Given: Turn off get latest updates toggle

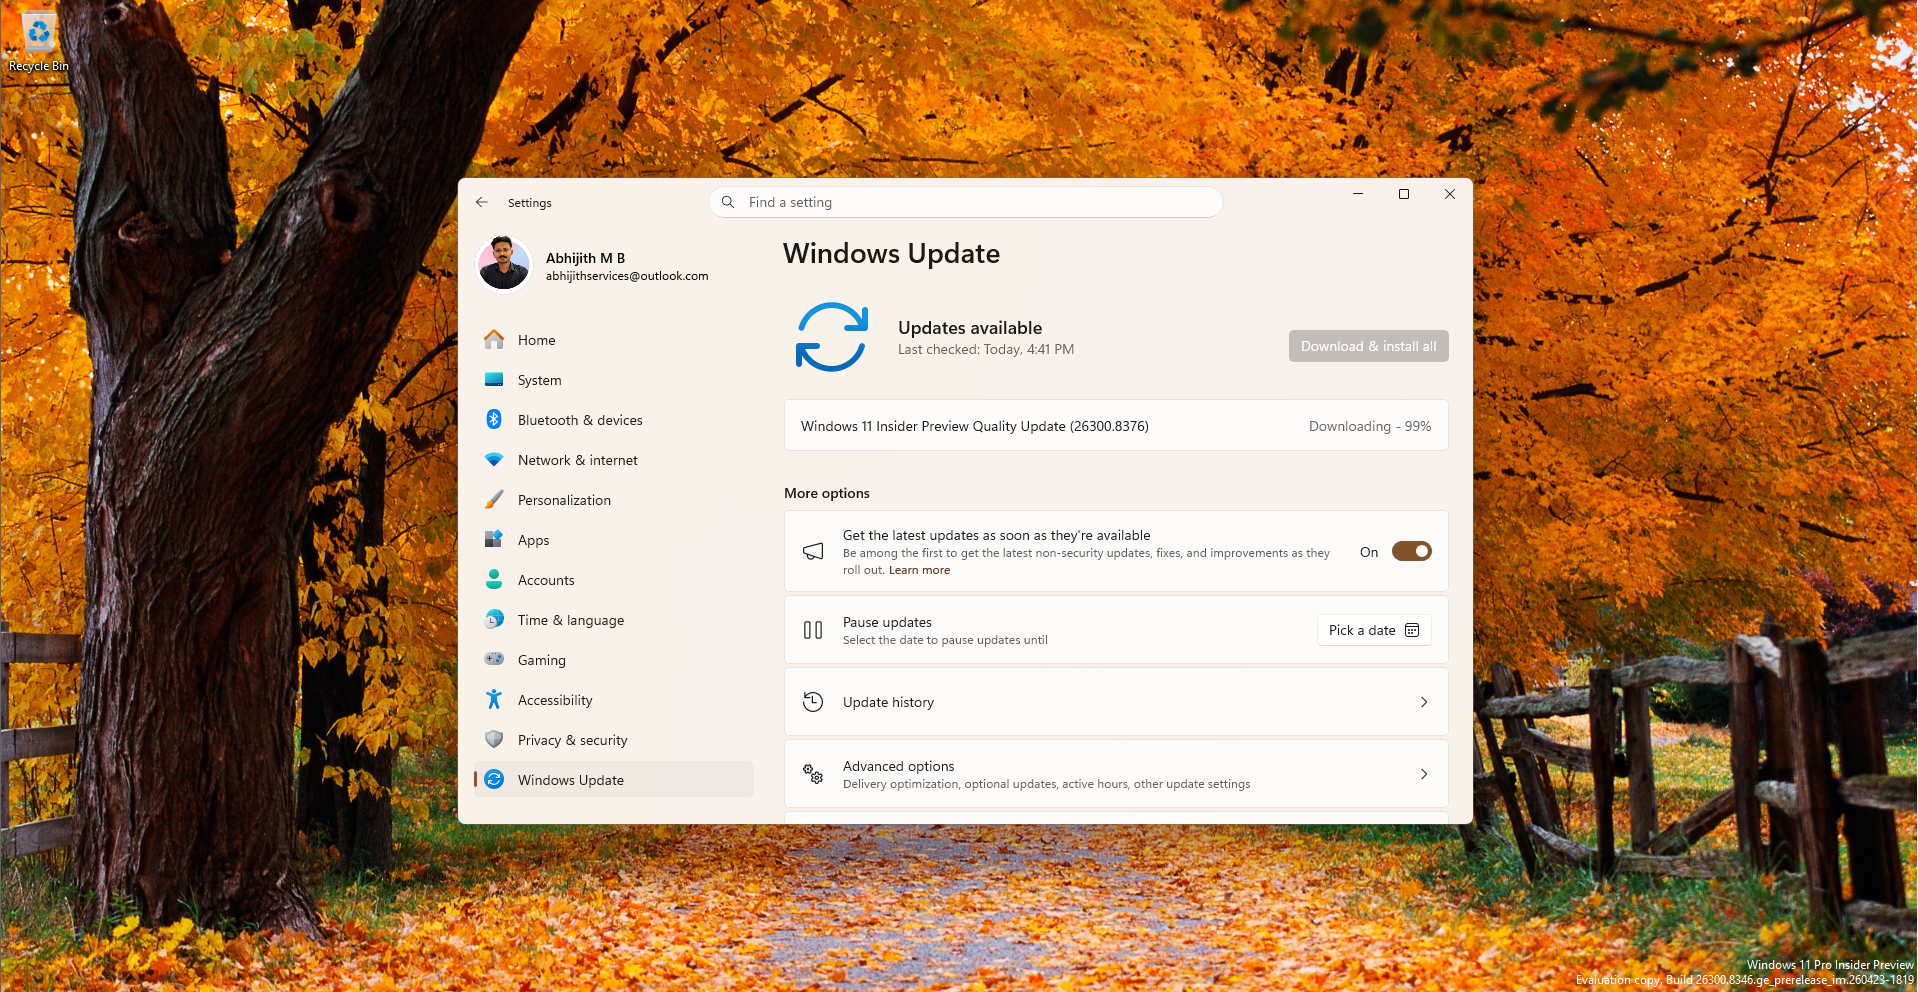Looking at the screenshot, I should tap(1412, 552).
